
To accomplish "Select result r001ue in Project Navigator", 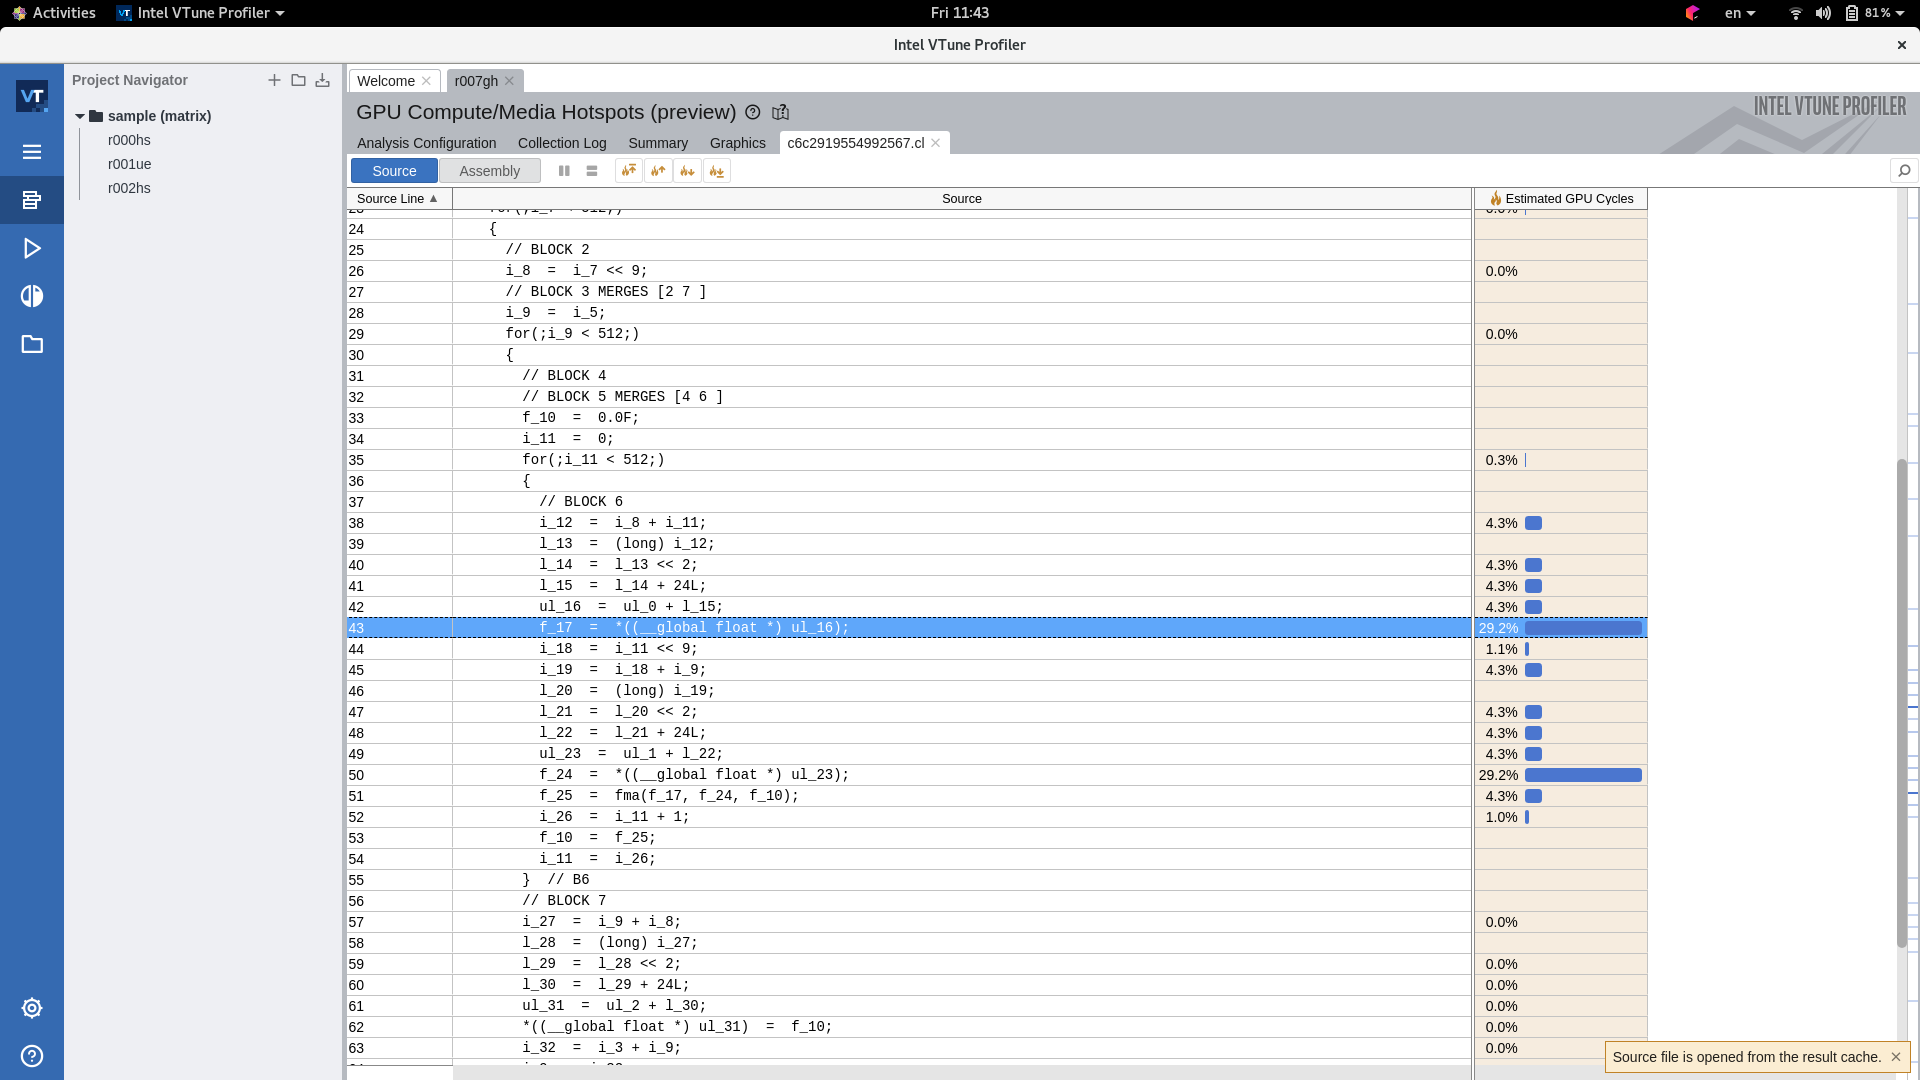I will click(x=129, y=164).
